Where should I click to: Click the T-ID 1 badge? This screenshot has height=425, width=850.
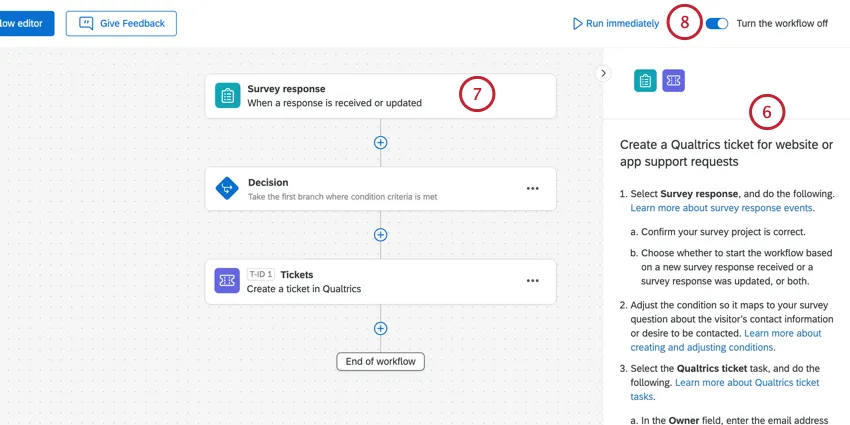[x=261, y=274]
